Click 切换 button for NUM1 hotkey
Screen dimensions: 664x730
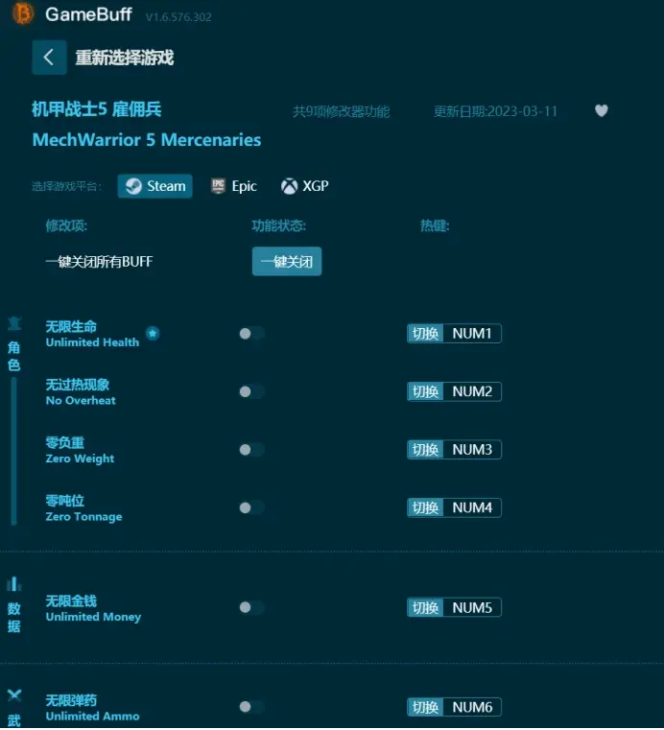[x=425, y=334]
